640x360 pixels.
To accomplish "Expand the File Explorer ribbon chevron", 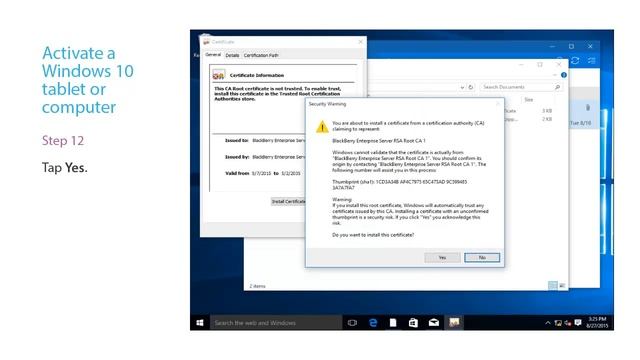I will 555,75.
